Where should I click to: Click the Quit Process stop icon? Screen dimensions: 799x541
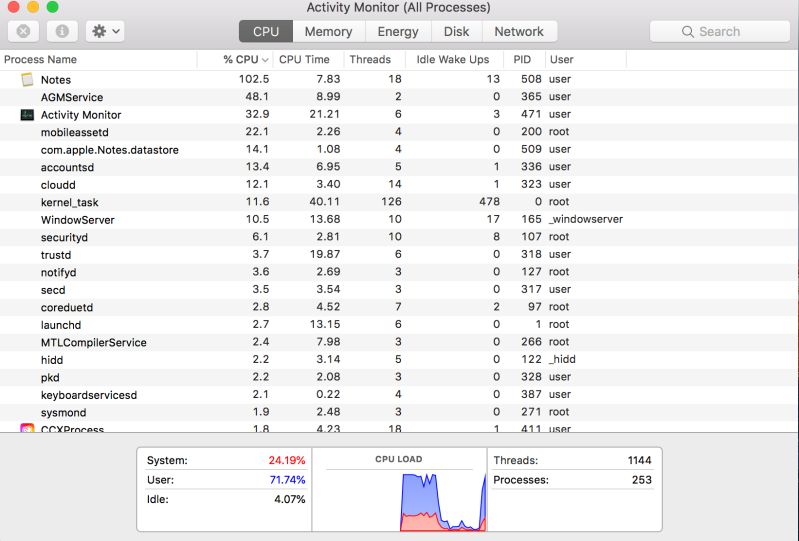pyautogui.click(x=23, y=32)
